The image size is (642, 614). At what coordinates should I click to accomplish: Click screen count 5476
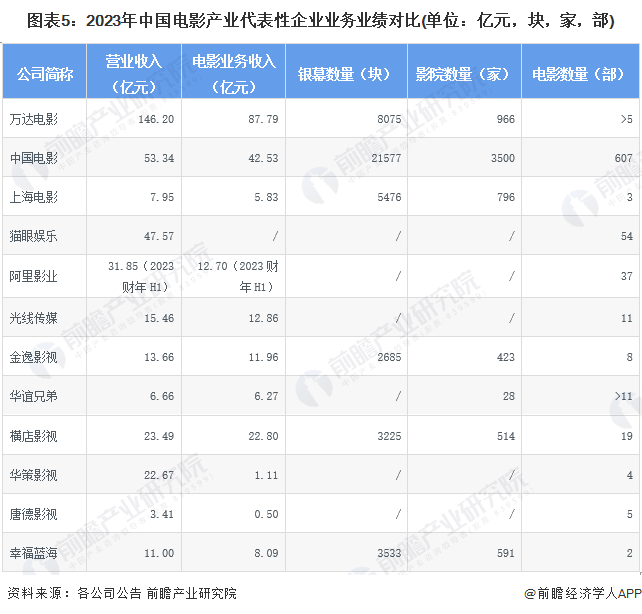click(389, 197)
